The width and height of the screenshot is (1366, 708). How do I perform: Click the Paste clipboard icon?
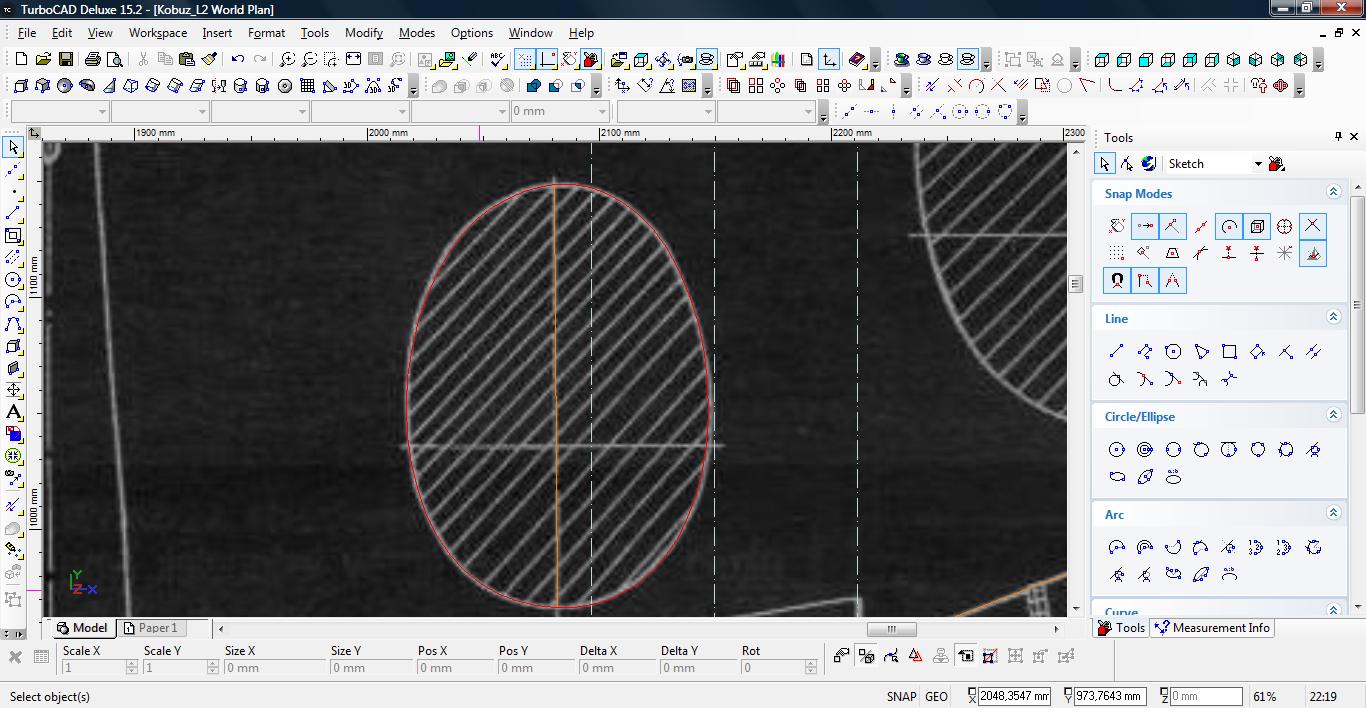[x=187, y=60]
